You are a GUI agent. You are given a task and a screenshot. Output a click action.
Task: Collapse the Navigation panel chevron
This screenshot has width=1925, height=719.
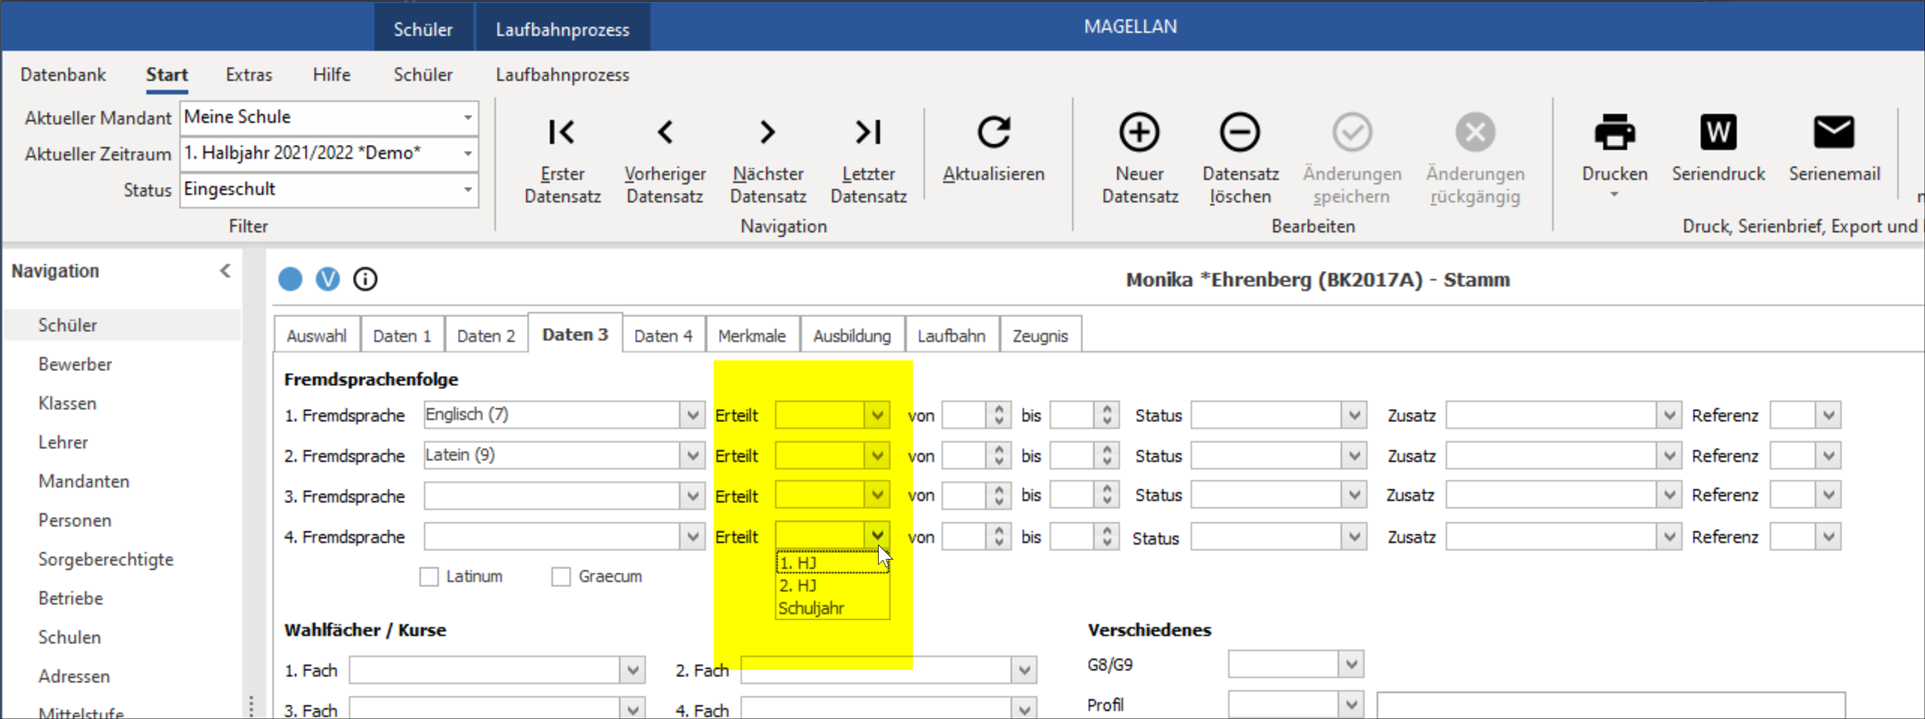225,271
